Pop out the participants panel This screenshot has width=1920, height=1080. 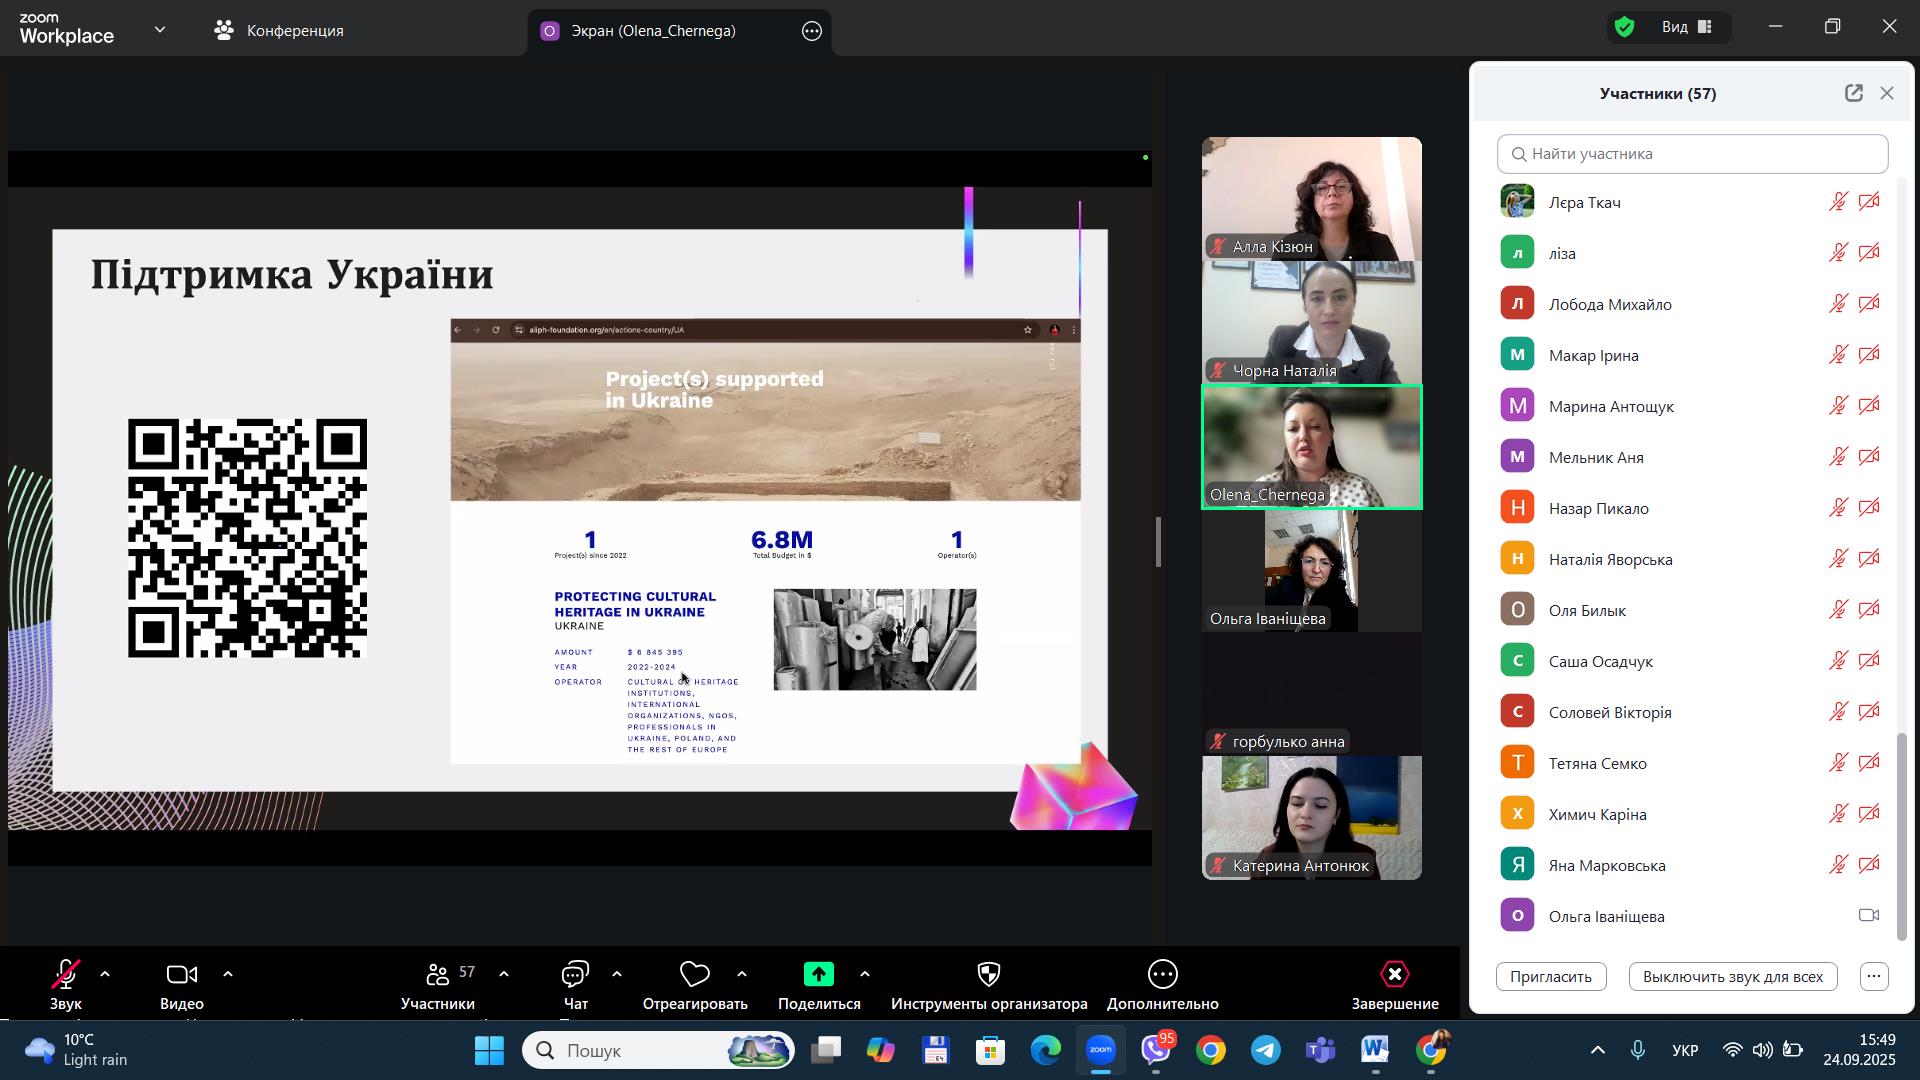pos(1853,93)
